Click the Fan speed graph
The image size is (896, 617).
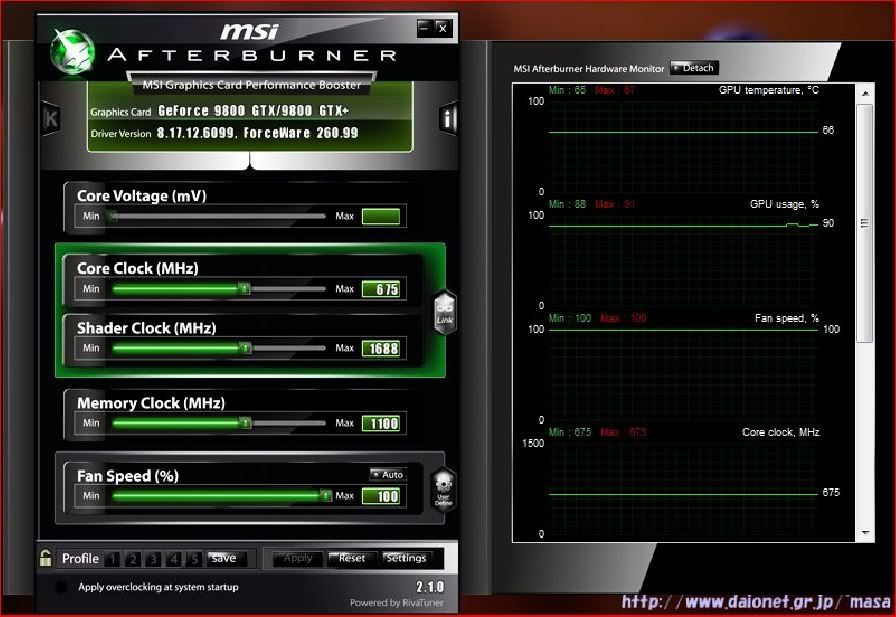click(683, 374)
